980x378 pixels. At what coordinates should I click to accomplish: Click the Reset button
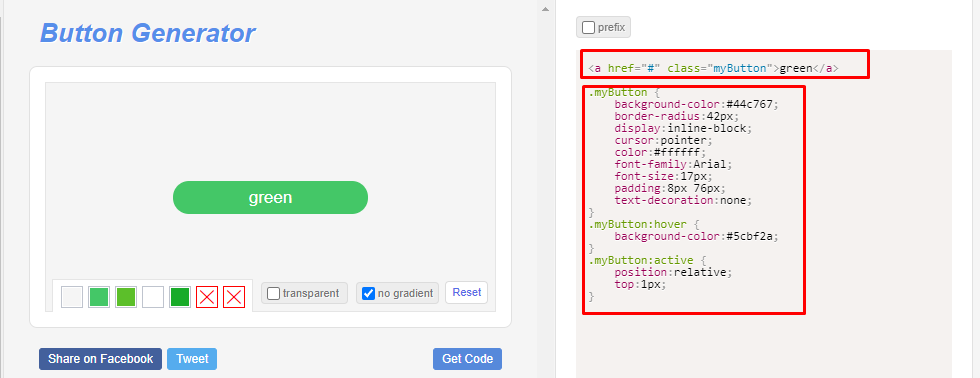tap(466, 292)
